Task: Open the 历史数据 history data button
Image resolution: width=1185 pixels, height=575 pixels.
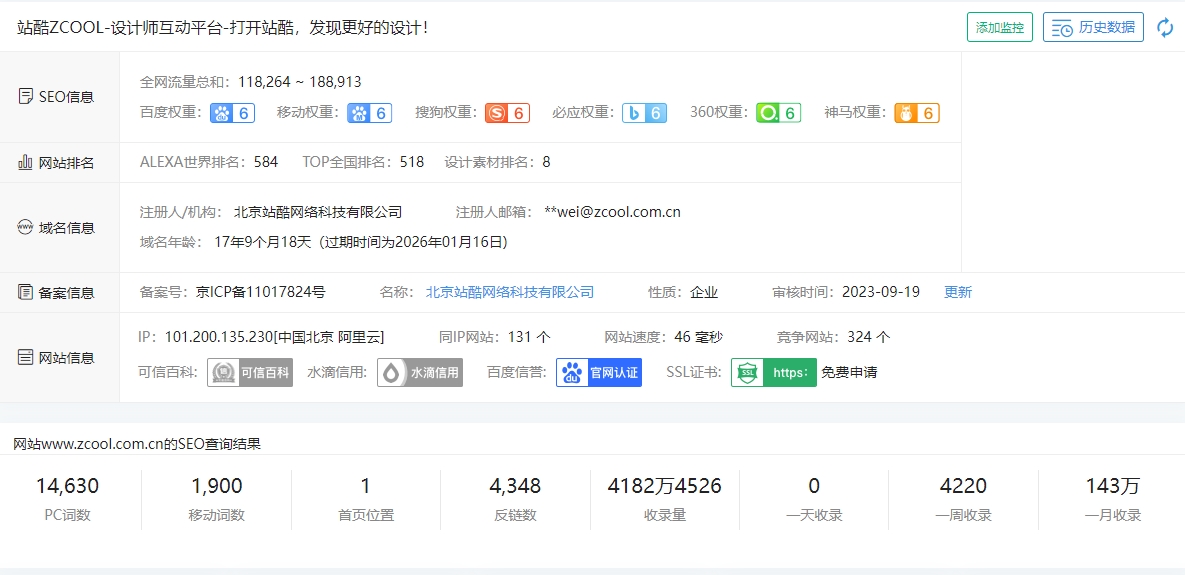Action: pyautogui.click(x=1093, y=28)
